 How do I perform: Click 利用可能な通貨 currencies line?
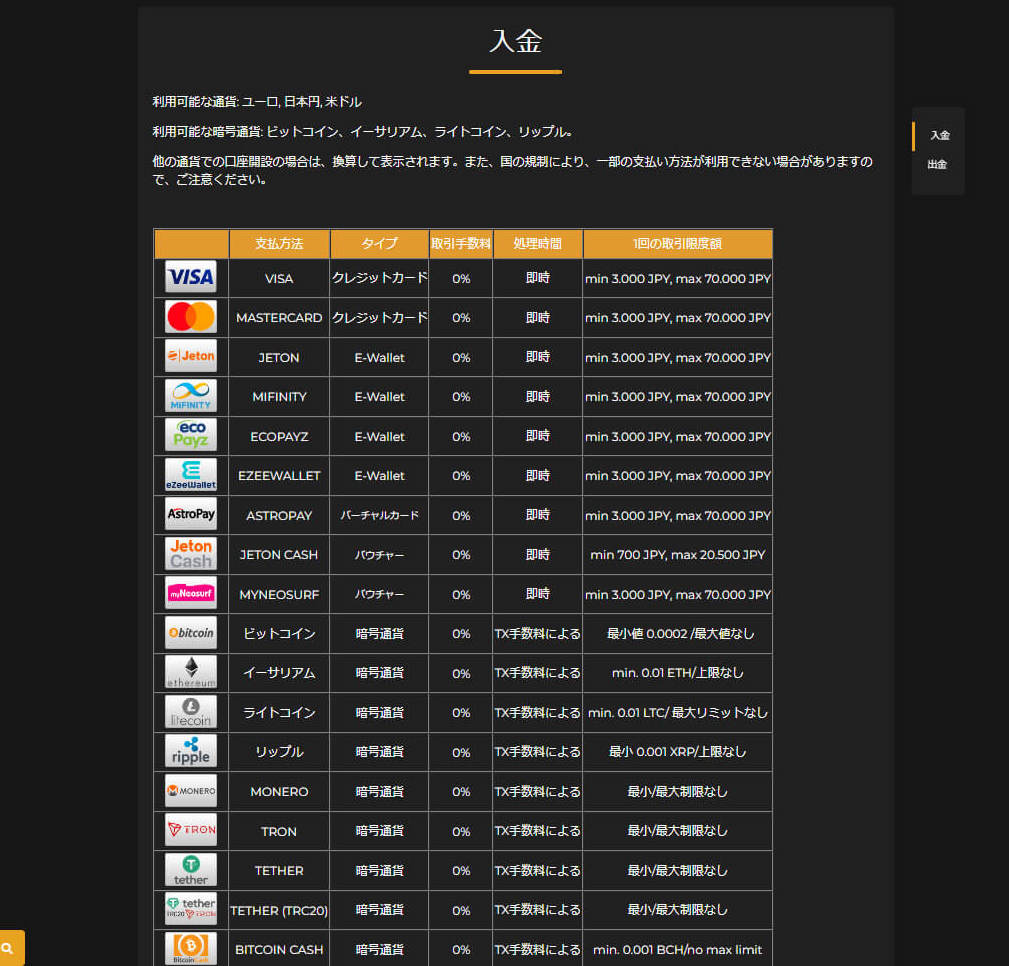coord(257,102)
